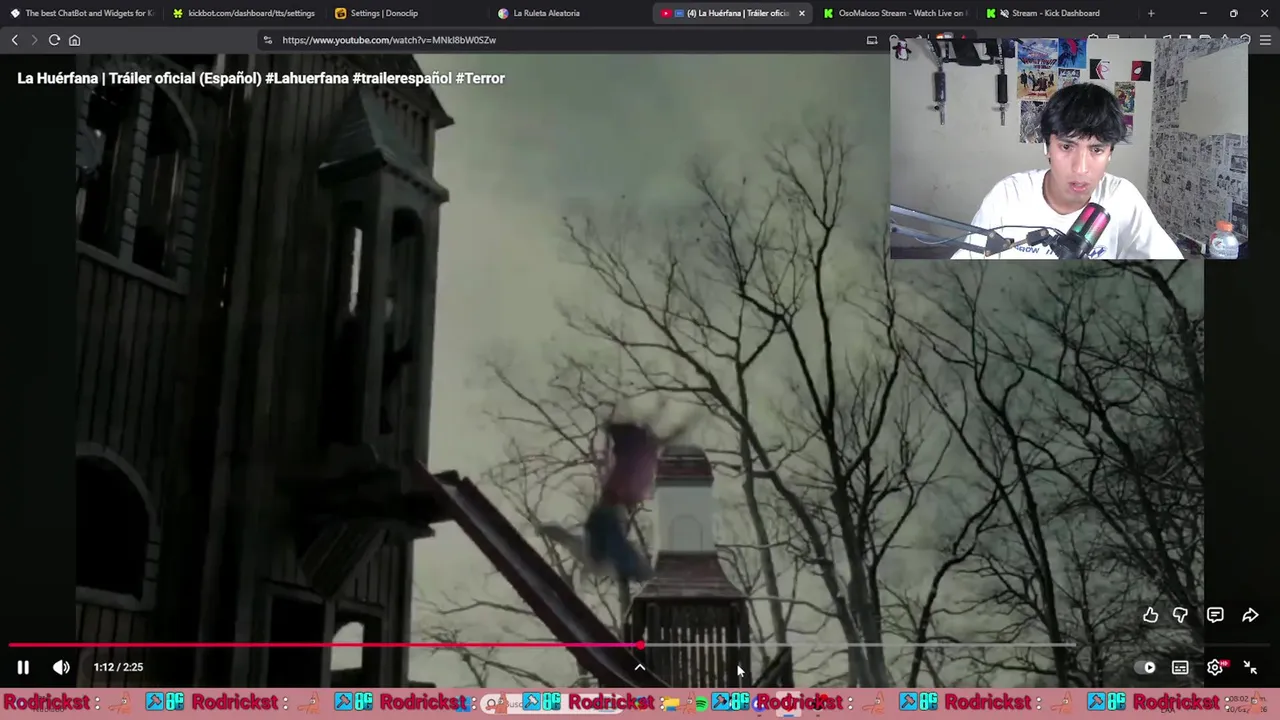The height and width of the screenshot is (720, 1280).
Task: Click the red progress bar scrubber handle
Action: tap(640, 646)
